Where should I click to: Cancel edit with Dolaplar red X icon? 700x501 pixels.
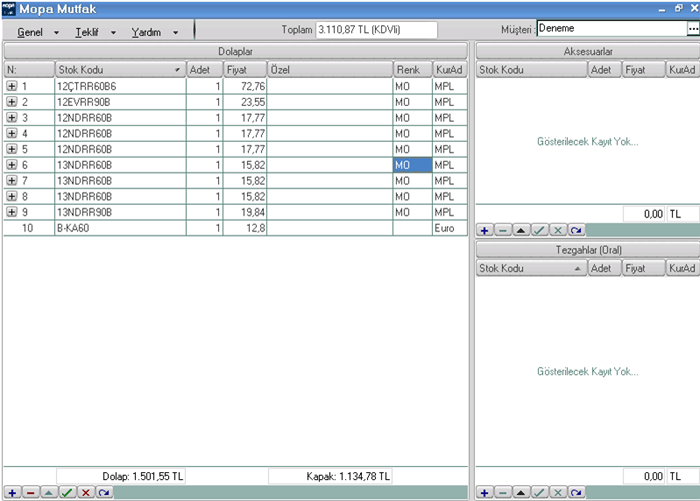click(86, 493)
